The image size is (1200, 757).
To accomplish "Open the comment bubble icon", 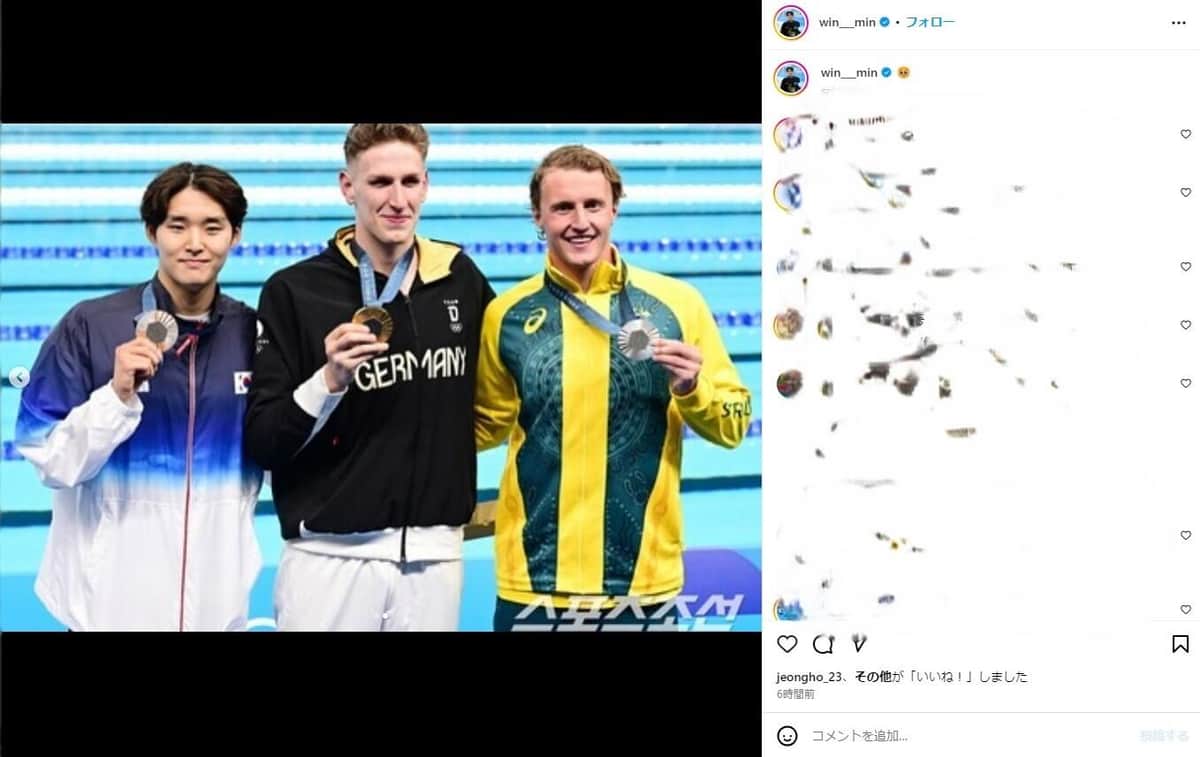I will (823, 644).
